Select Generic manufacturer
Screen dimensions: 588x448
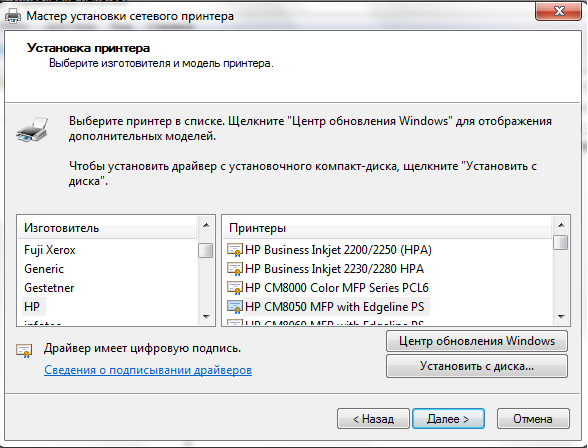[x=44, y=269]
